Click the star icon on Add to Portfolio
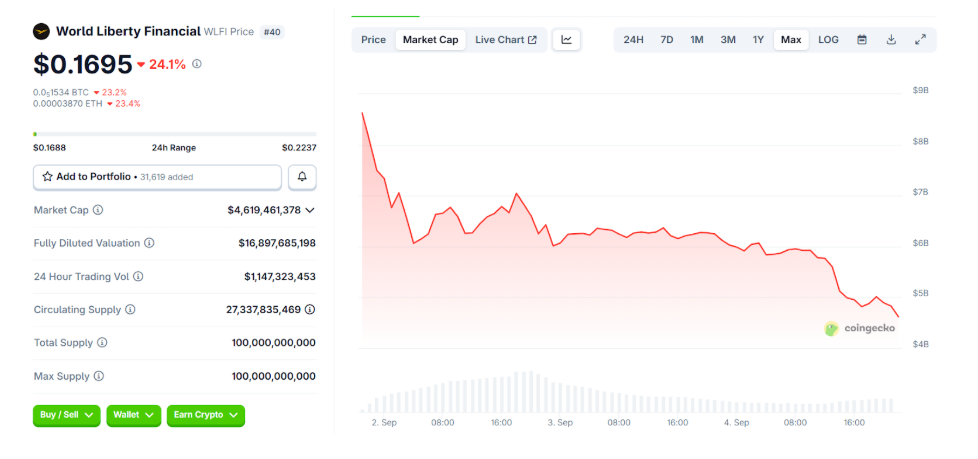 click(x=47, y=177)
